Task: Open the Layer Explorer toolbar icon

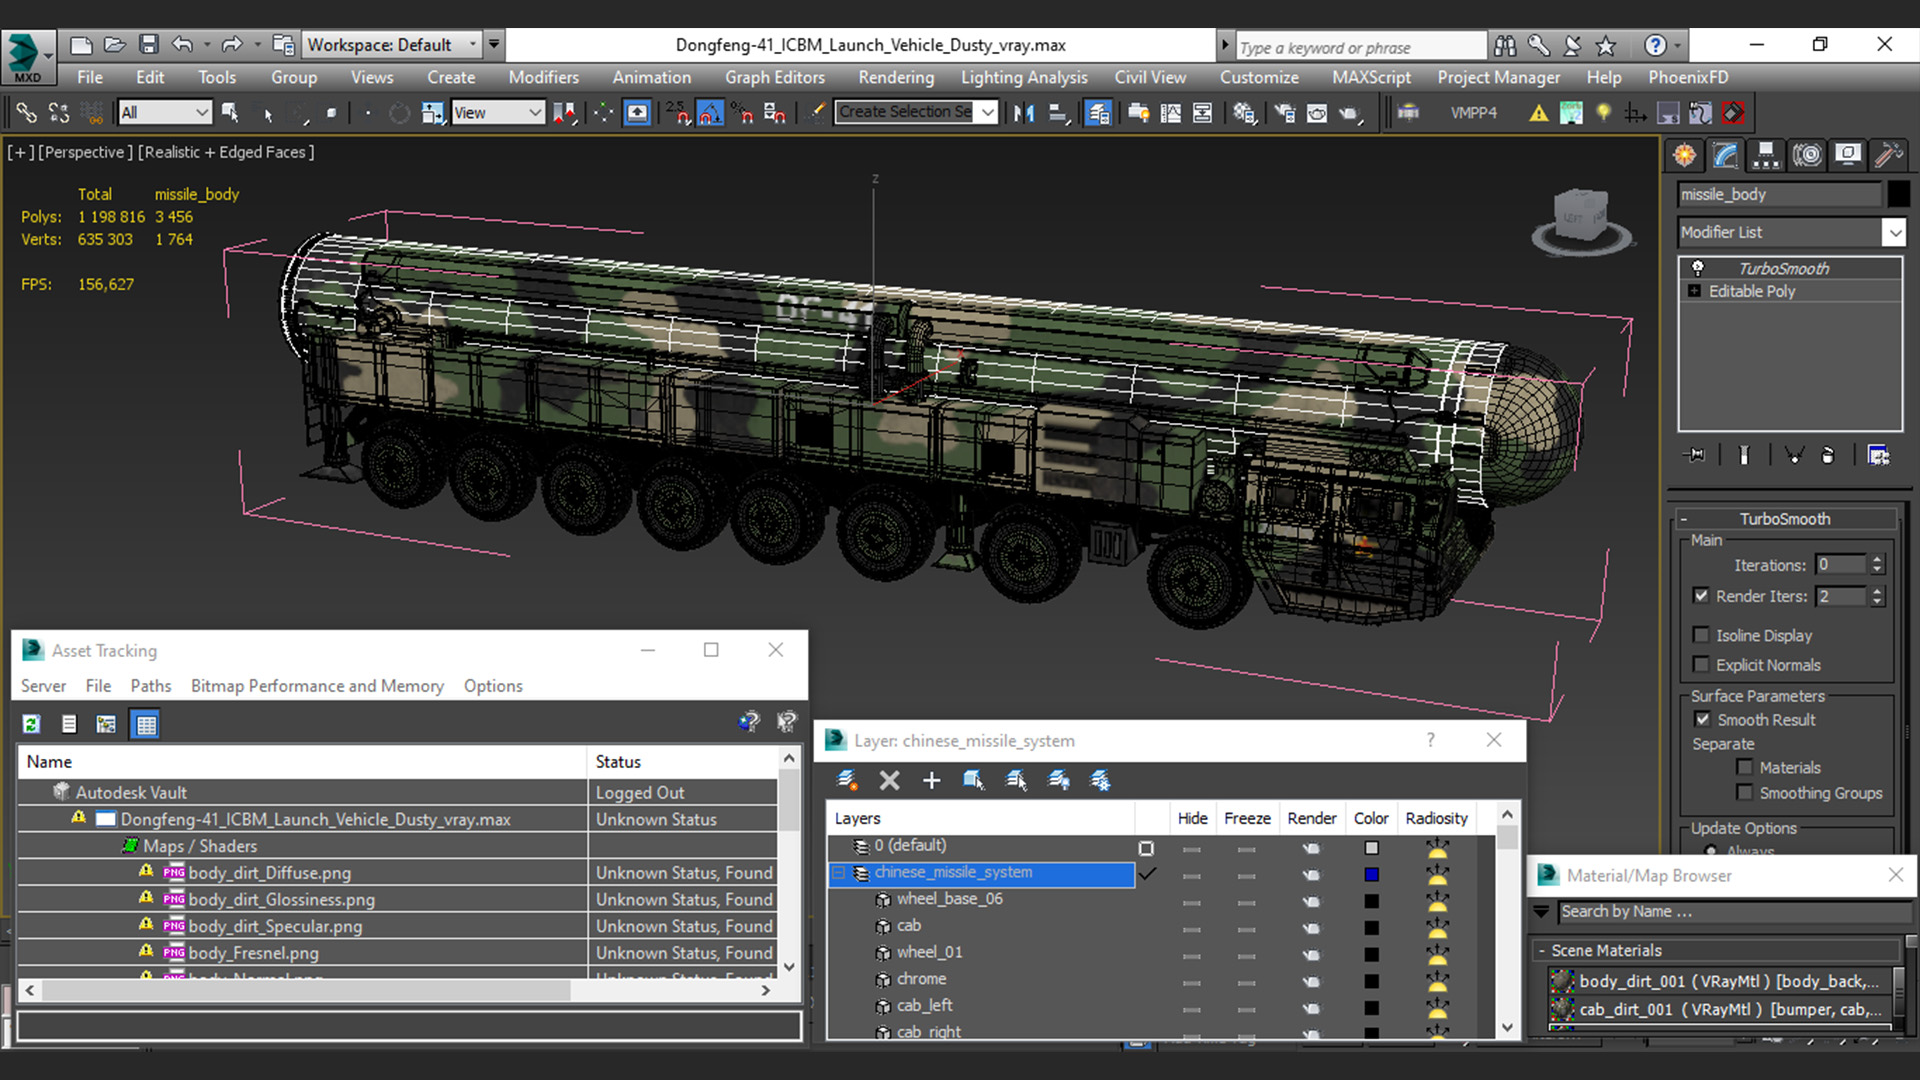Action: (1098, 113)
